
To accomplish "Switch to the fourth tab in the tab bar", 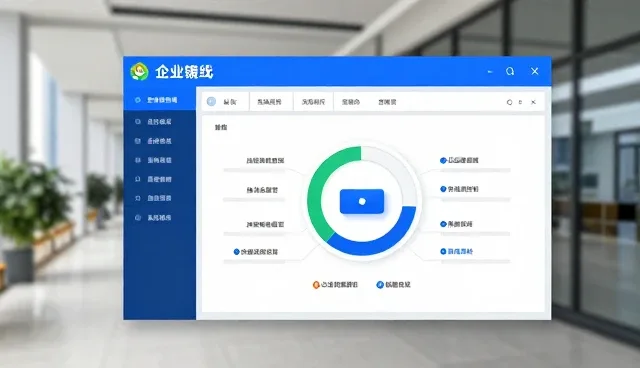I will (x=351, y=102).
